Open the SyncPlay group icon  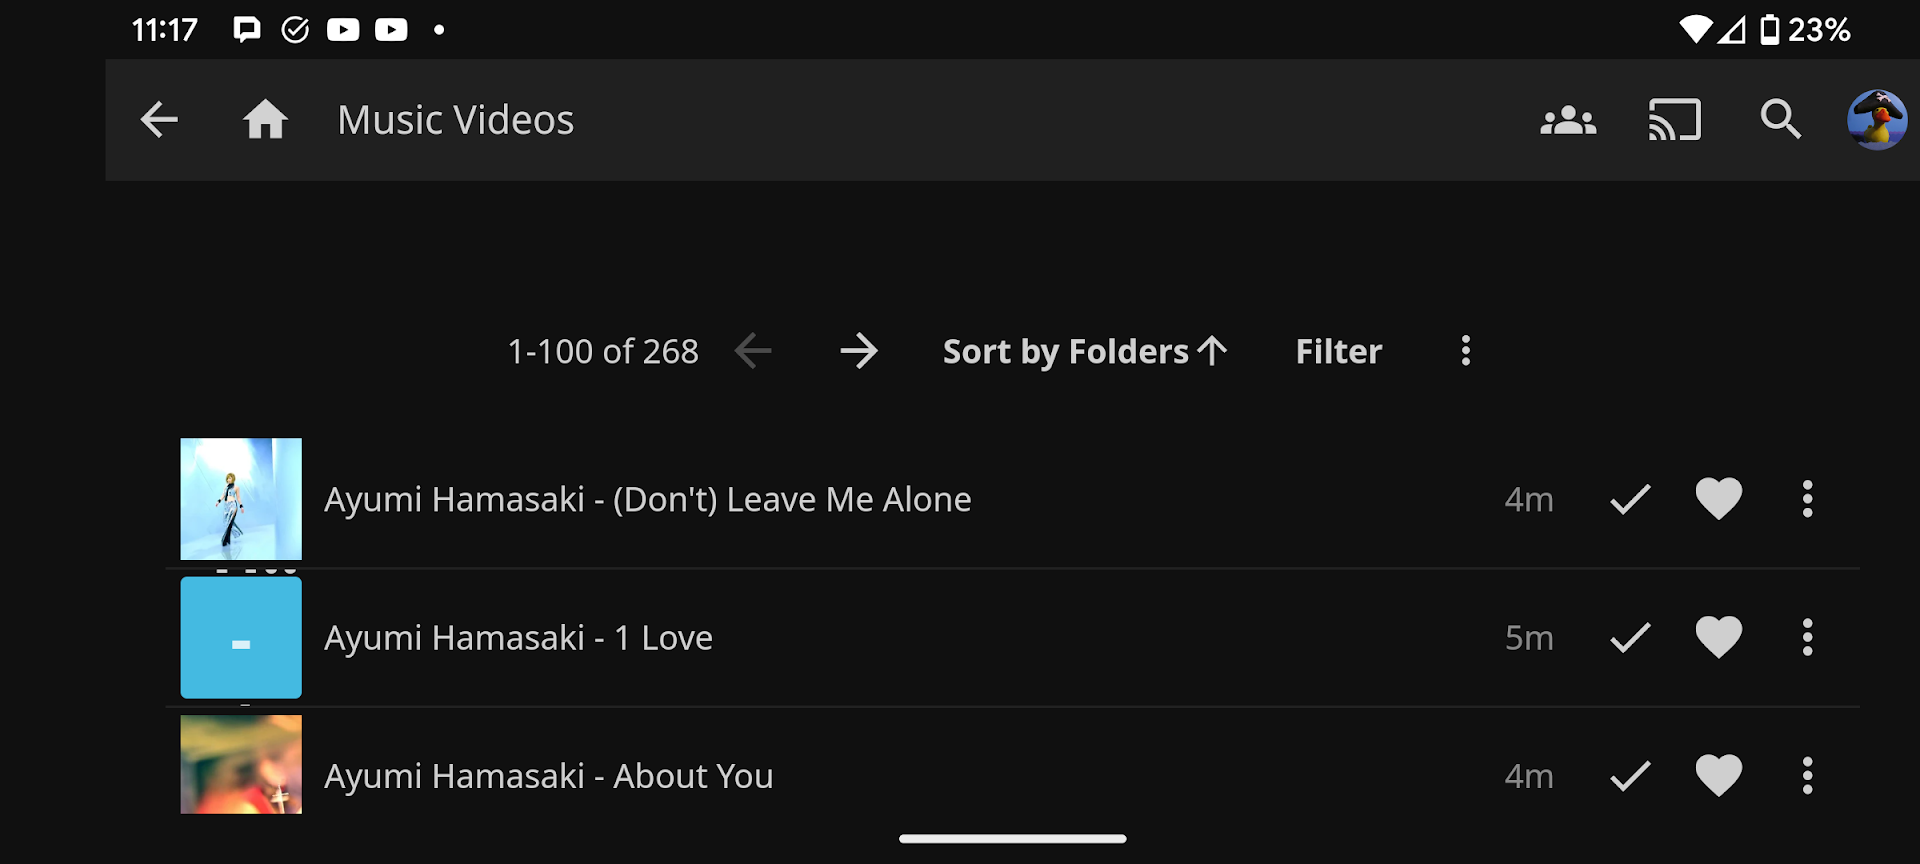point(1568,120)
